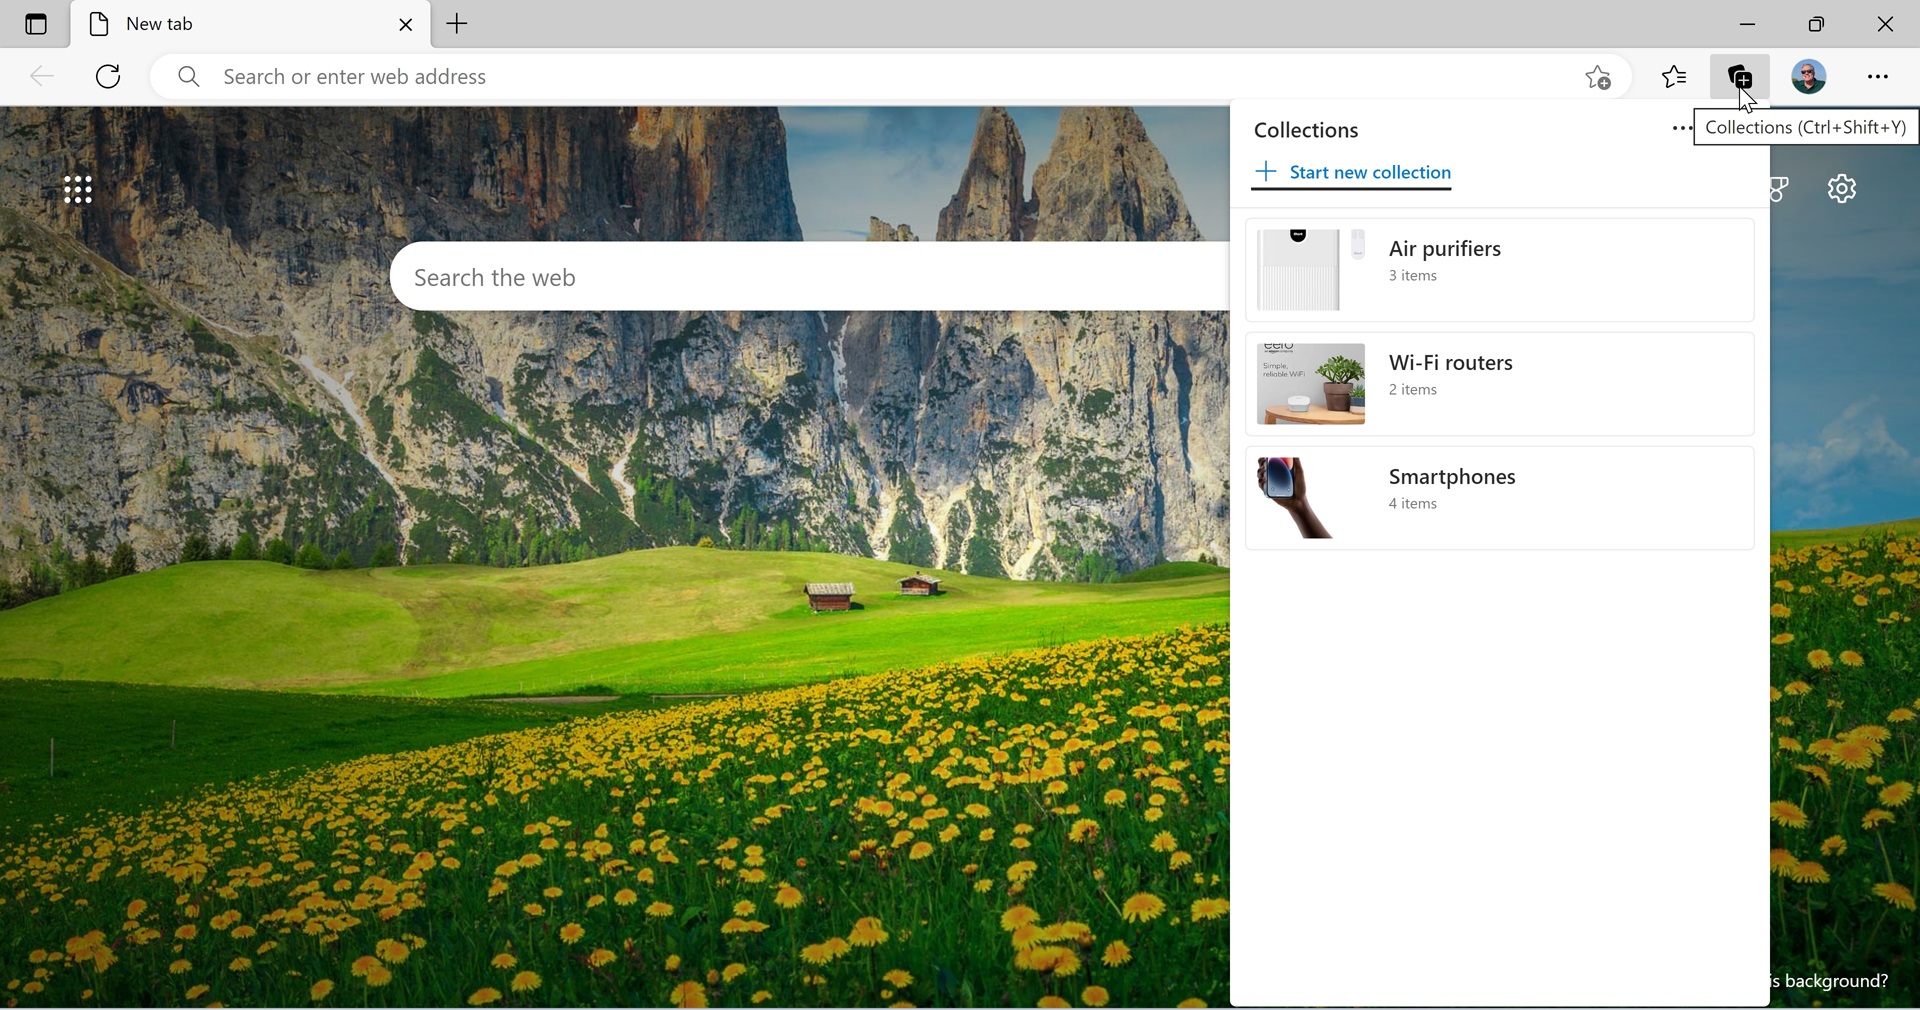Open a new tab with plus button
This screenshot has height=1010, width=1920.
(x=458, y=24)
